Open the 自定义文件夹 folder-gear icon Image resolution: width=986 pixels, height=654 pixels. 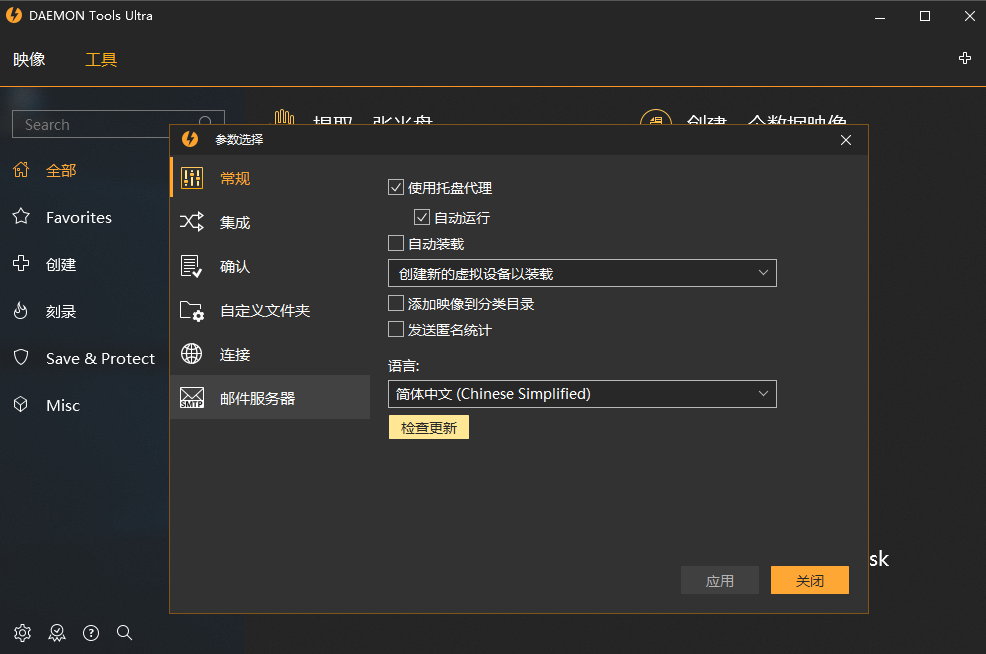pyautogui.click(x=192, y=311)
